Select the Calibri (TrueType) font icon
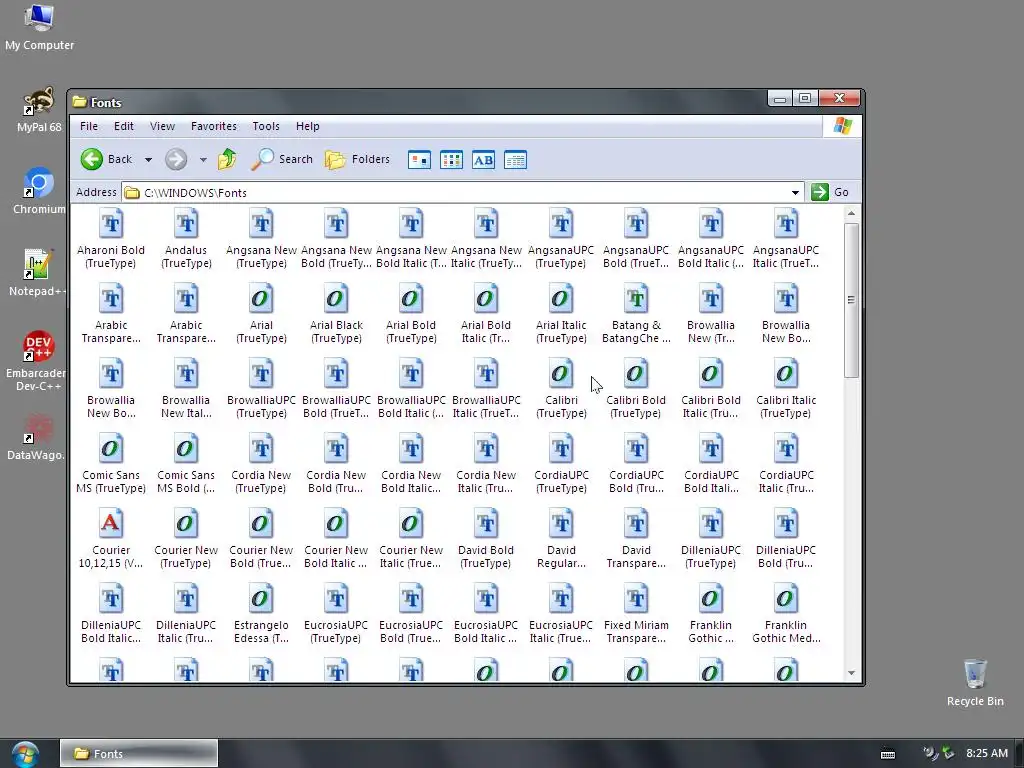This screenshot has height=768, width=1024. click(x=561, y=374)
